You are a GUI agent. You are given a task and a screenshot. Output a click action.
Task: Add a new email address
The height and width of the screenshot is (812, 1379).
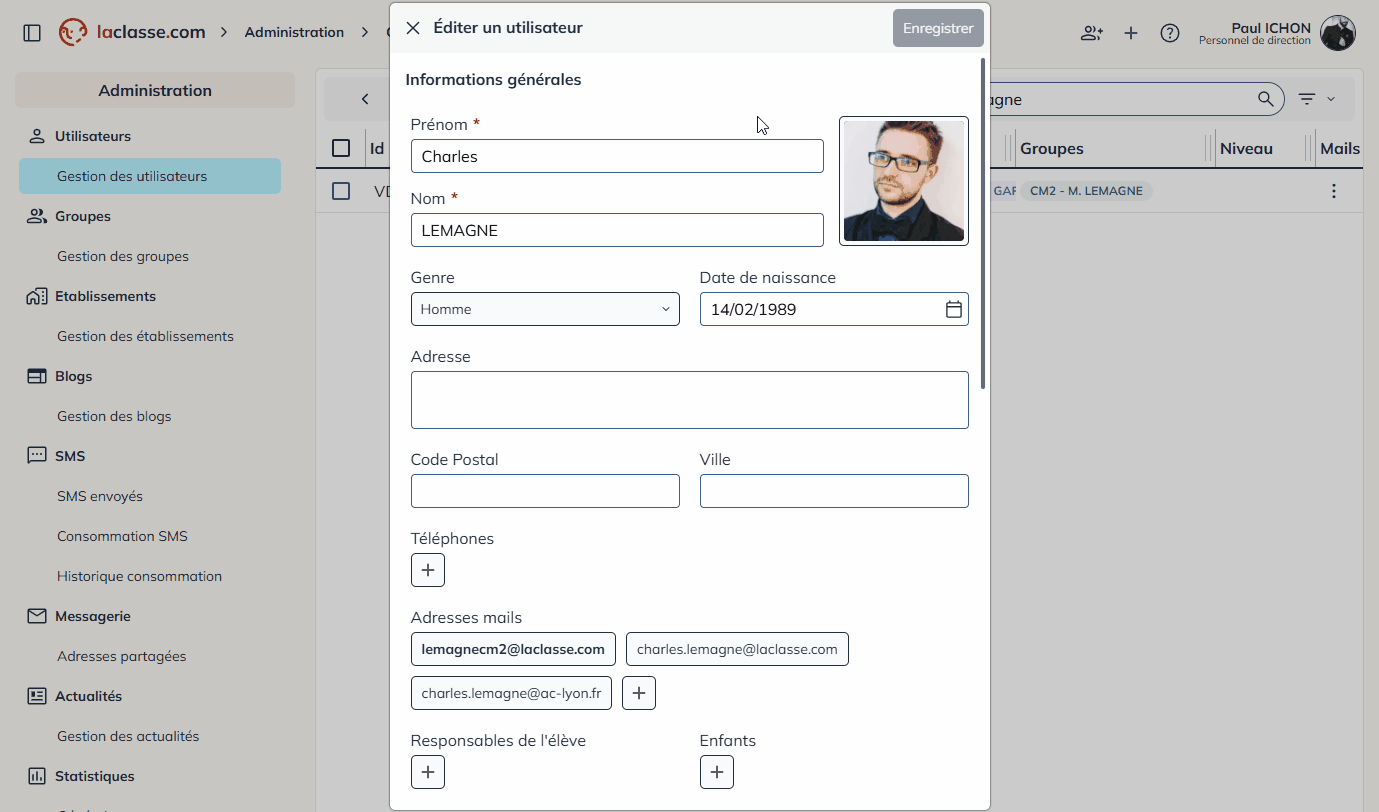coord(639,693)
